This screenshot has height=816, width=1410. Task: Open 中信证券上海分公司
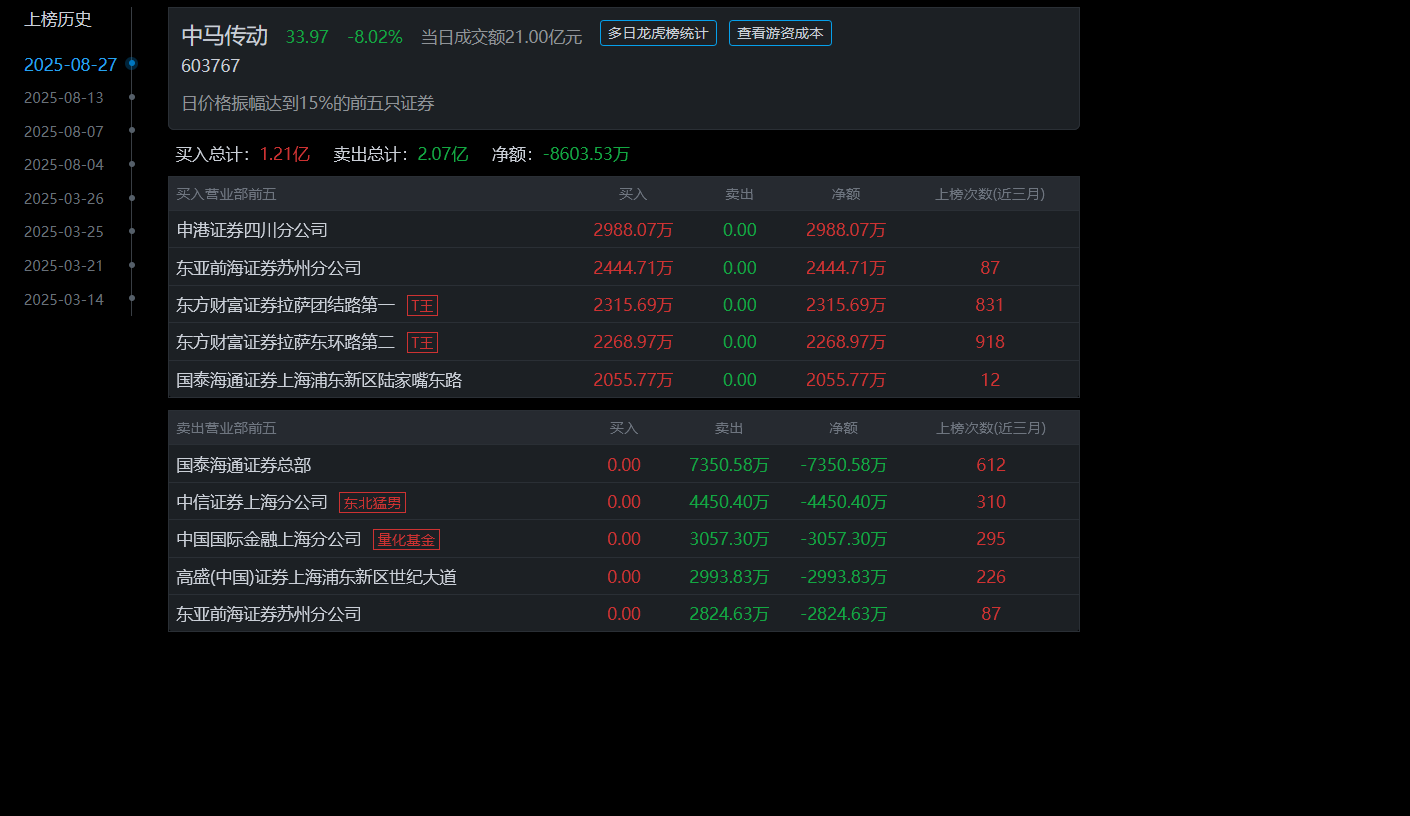tap(252, 502)
